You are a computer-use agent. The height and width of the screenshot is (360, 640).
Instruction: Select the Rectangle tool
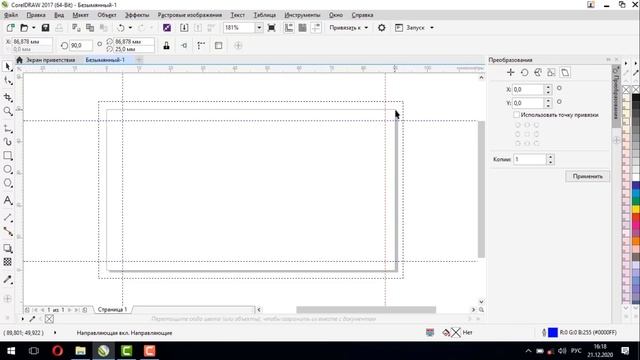point(8,156)
